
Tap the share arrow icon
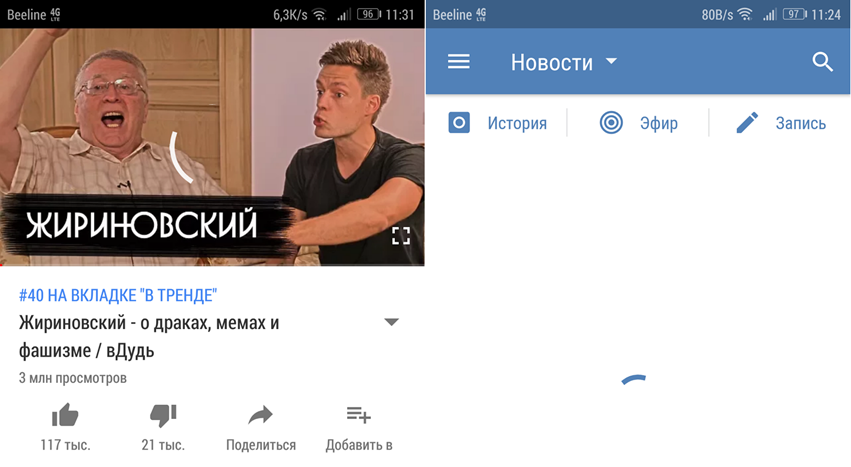tap(261, 415)
